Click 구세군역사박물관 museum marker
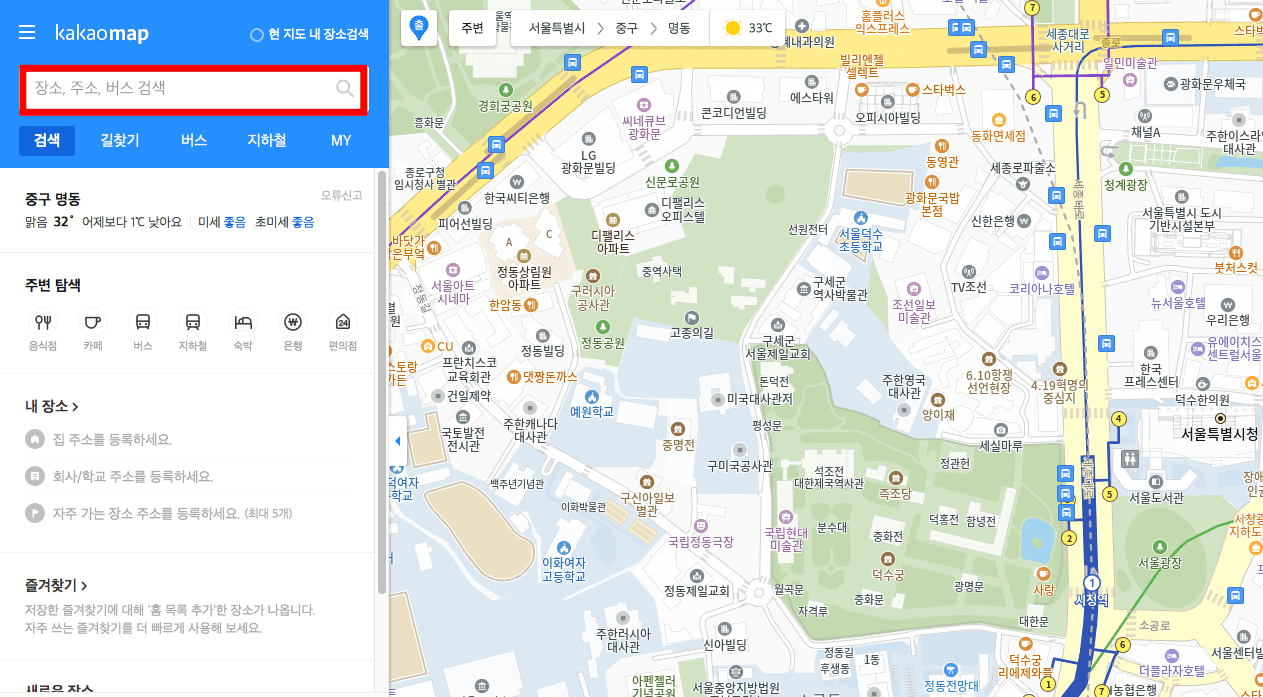 (805, 288)
